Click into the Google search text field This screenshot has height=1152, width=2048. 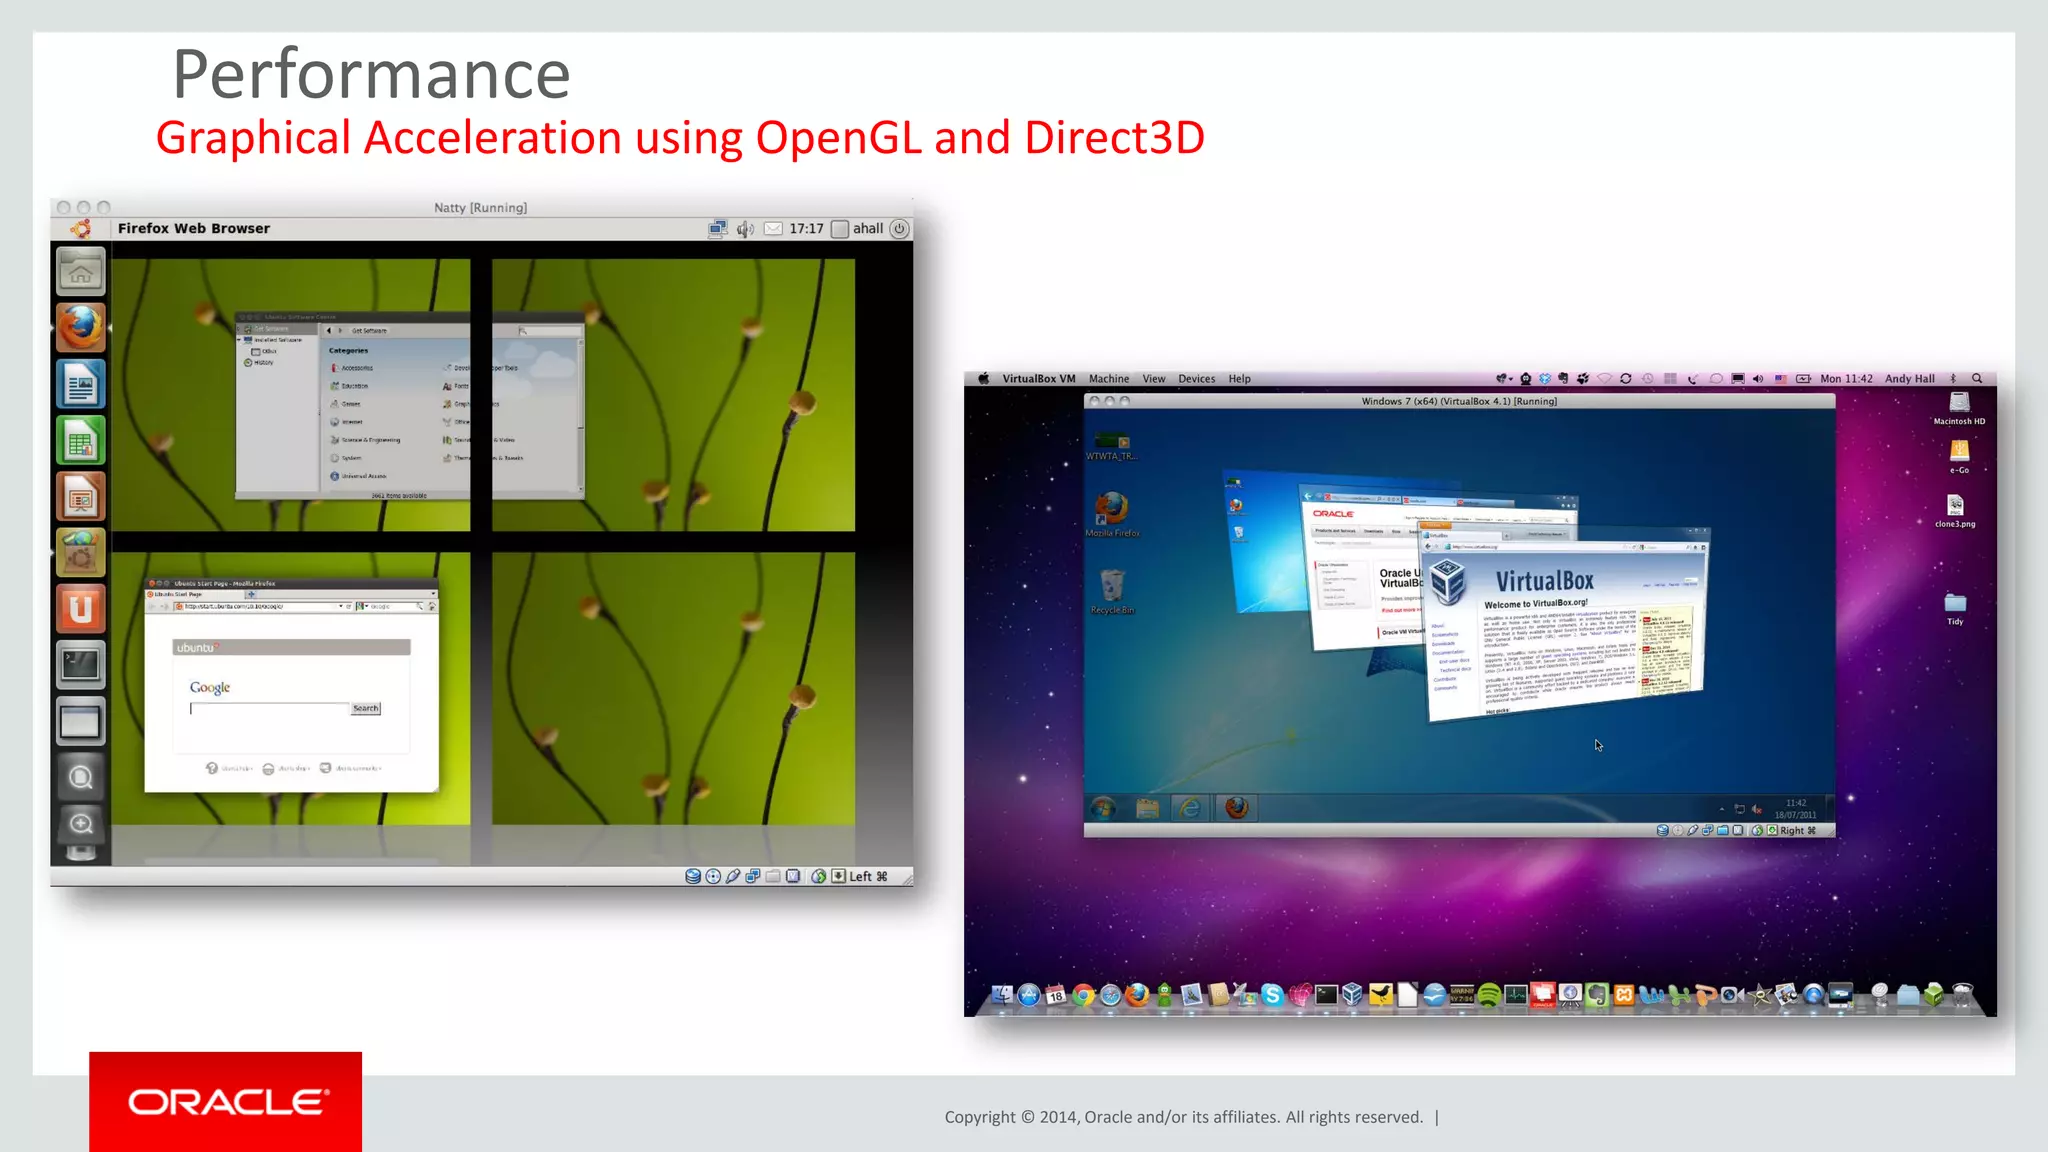tap(269, 709)
